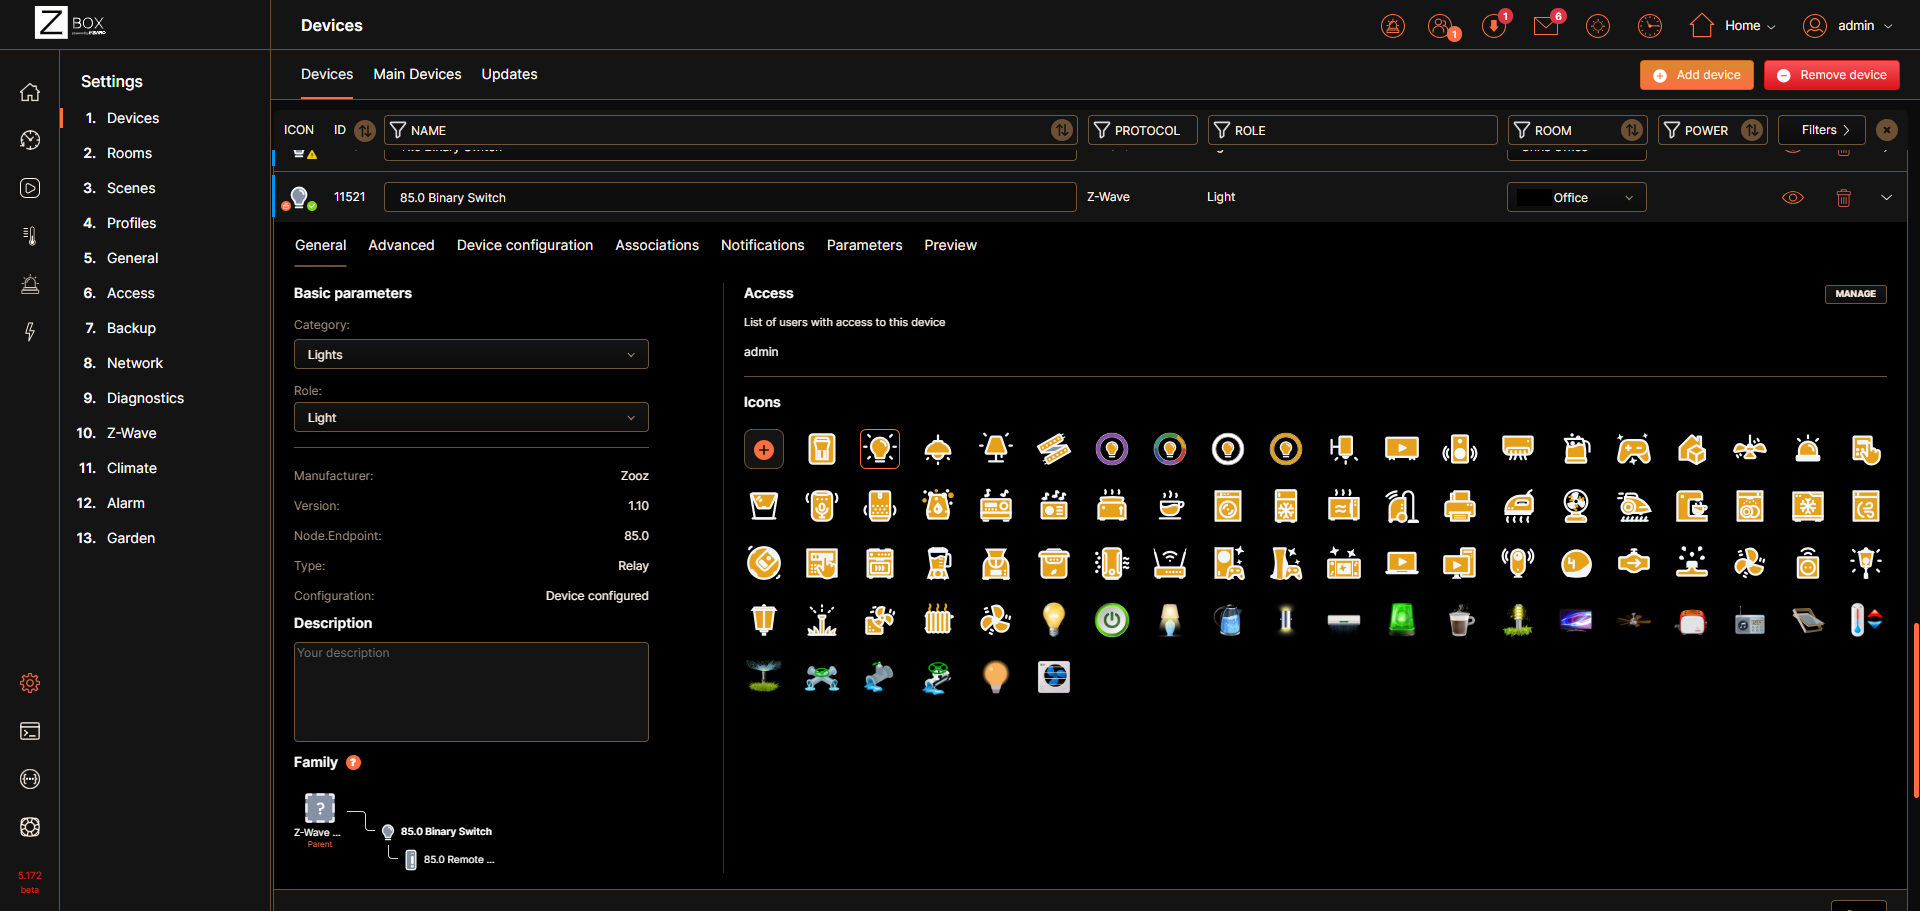
Task: Click the 85.0 Binary Switch name field
Action: click(x=730, y=198)
